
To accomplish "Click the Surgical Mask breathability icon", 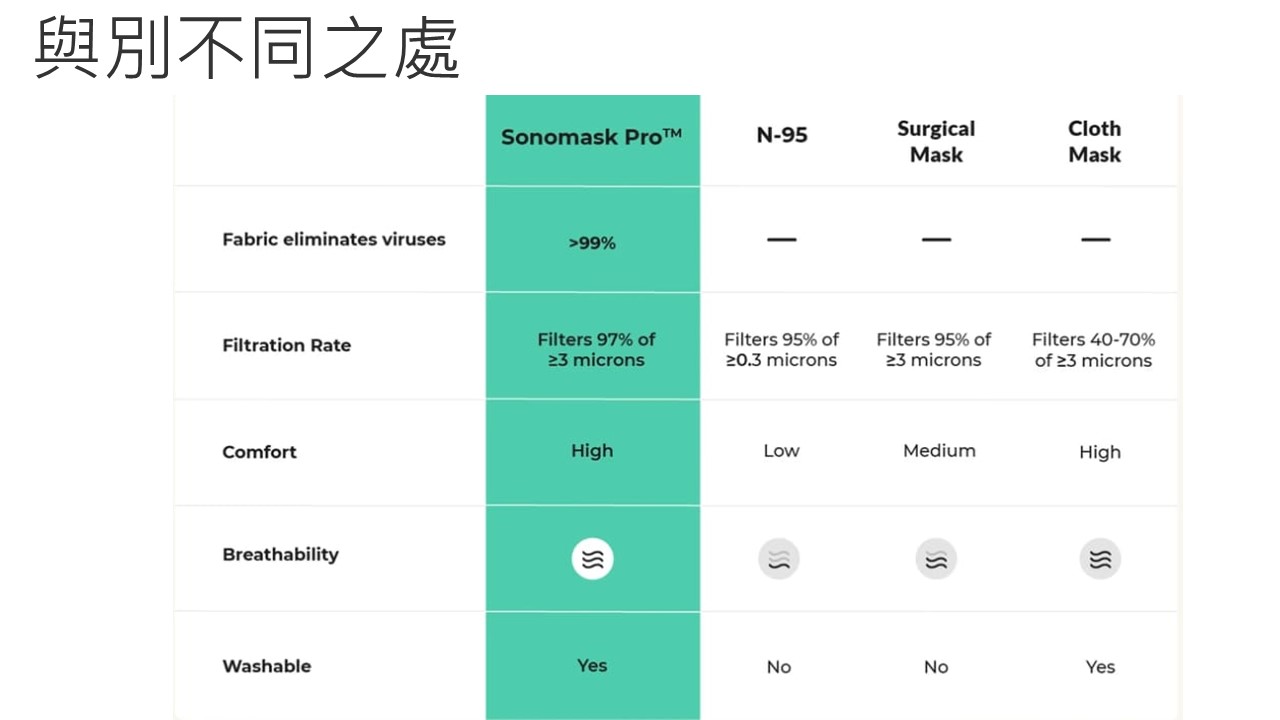I will [936, 559].
